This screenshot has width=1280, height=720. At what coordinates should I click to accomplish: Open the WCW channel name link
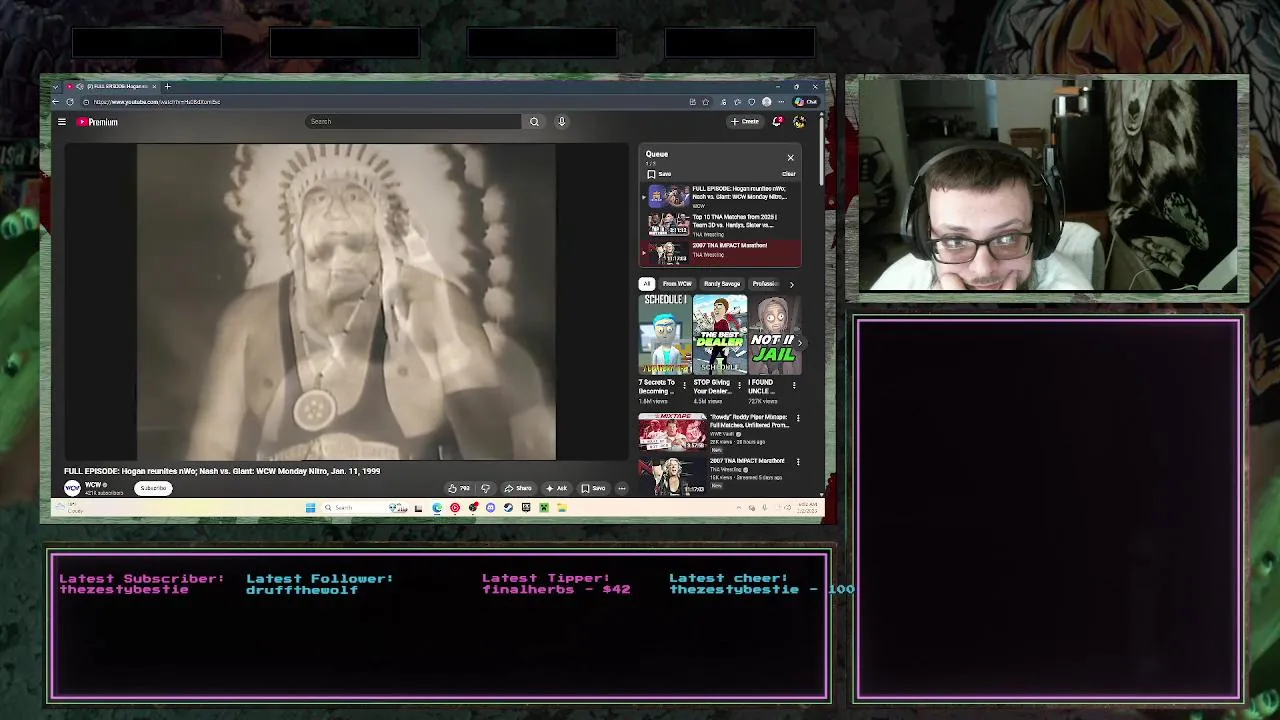click(93, 485)
